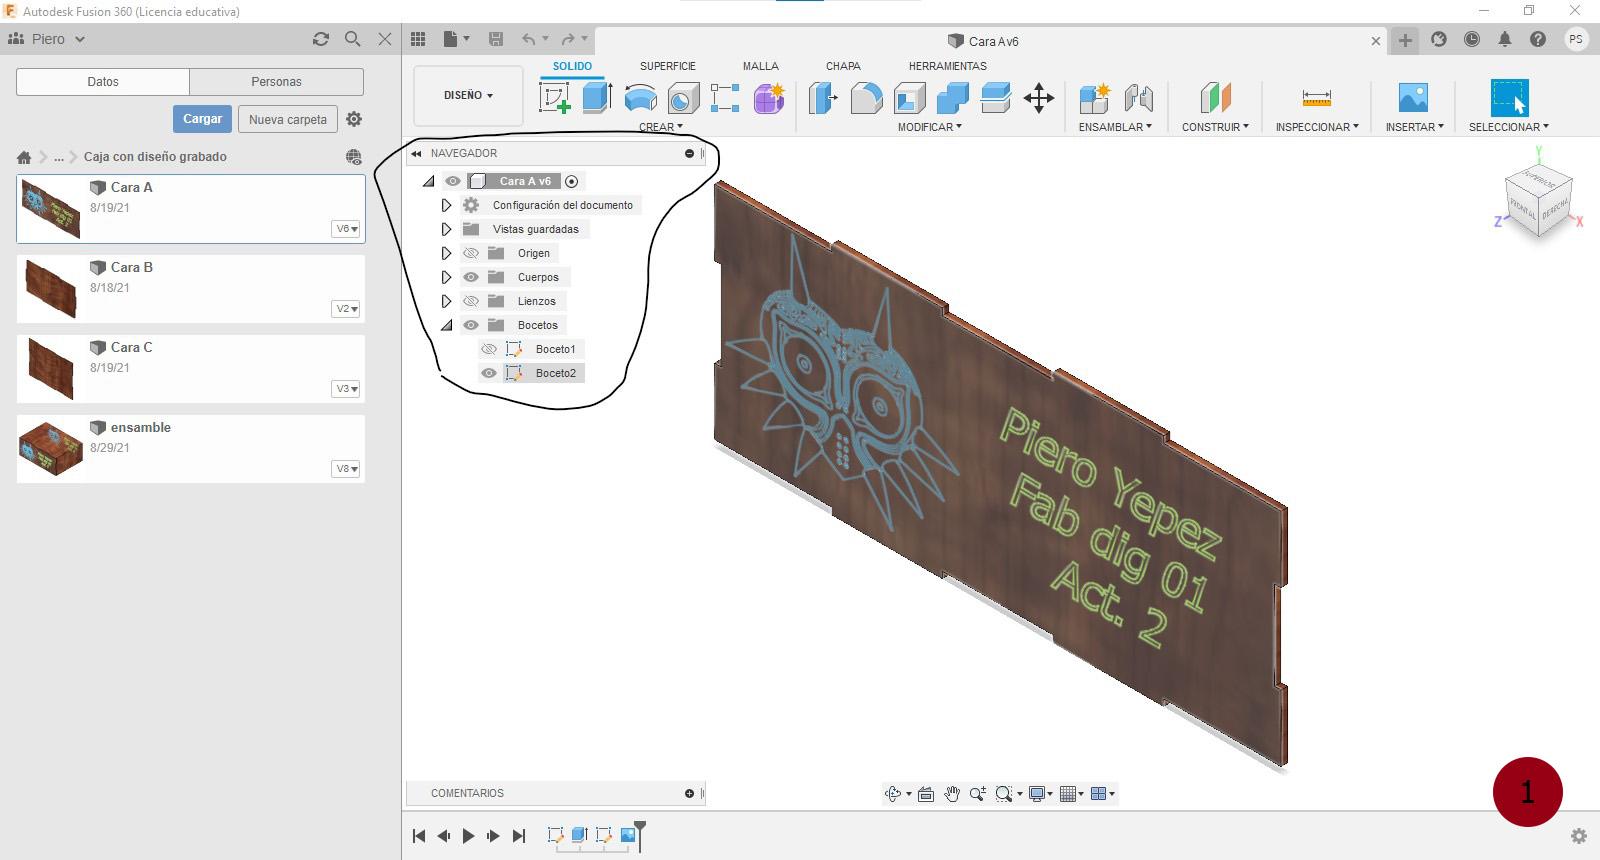Save the document with the save icon

(496, 39)
